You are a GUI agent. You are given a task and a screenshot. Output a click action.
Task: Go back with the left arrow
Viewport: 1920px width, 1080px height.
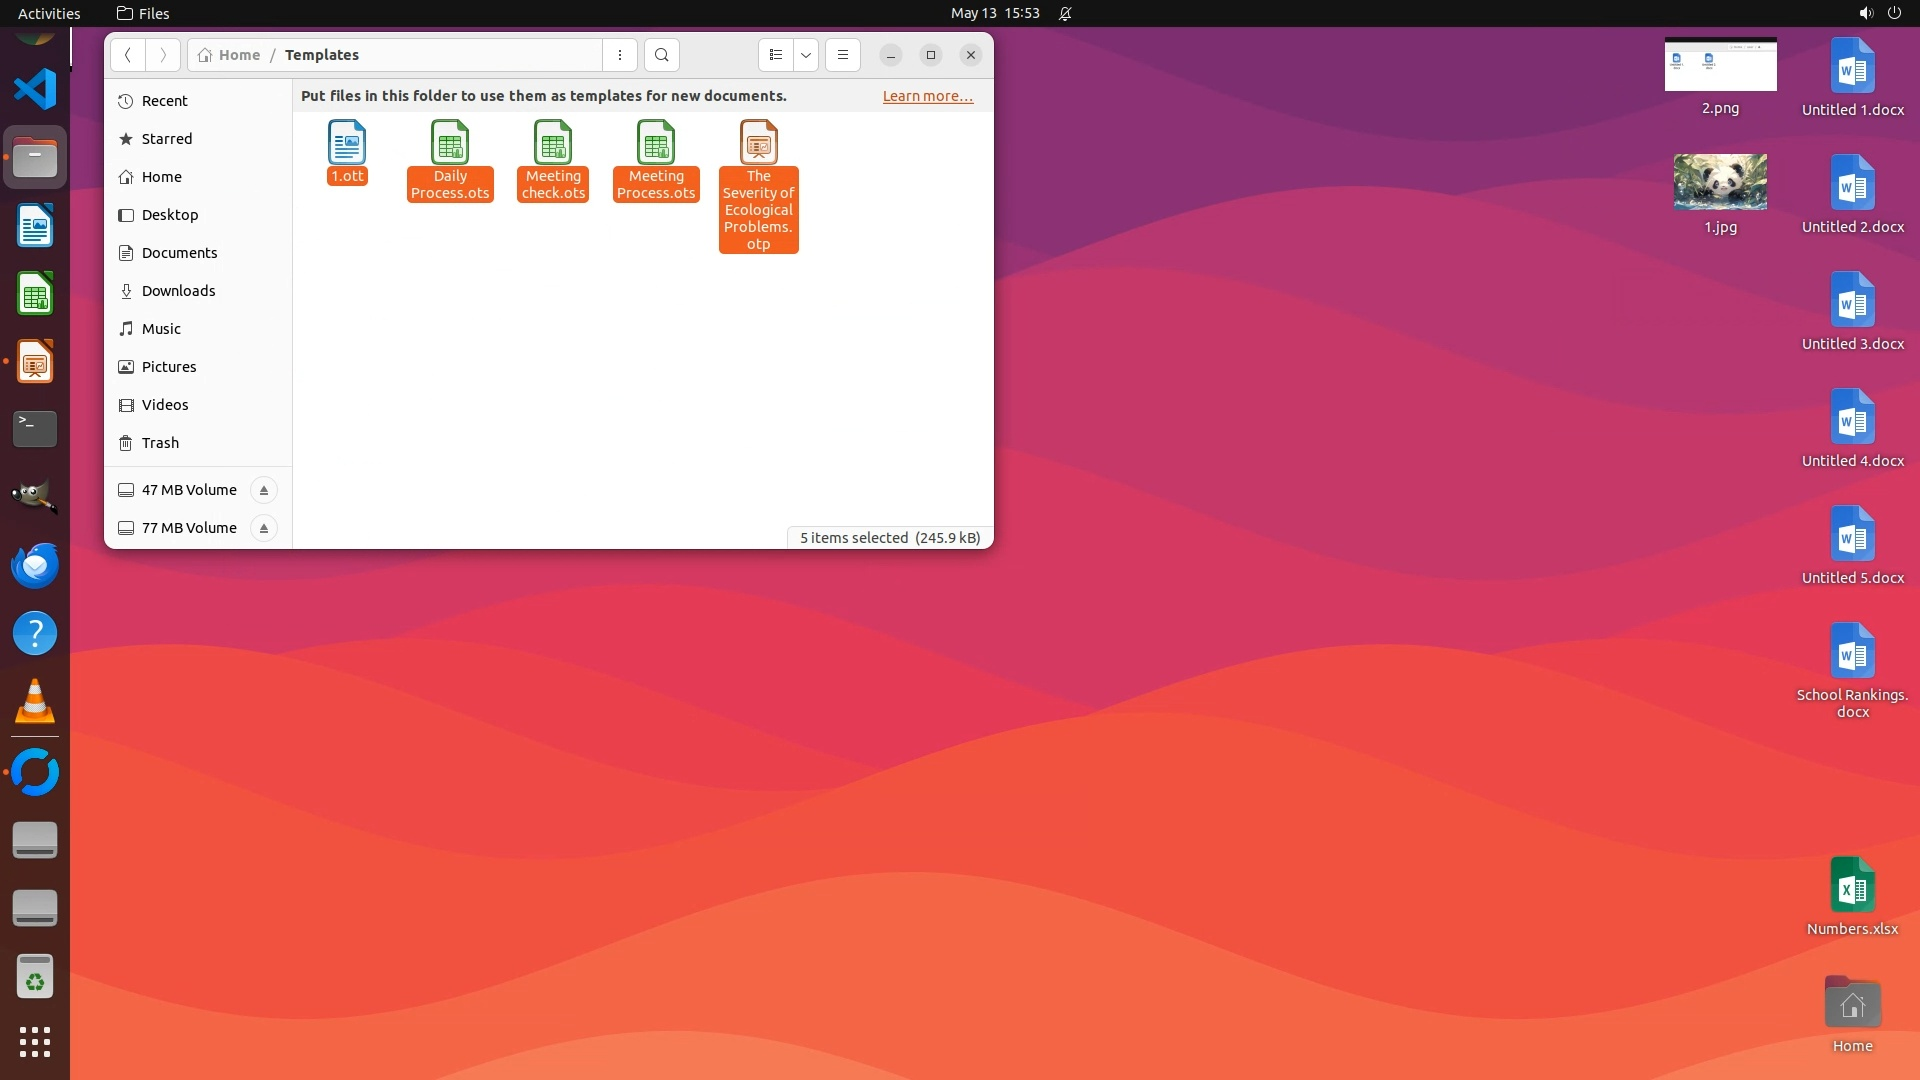point(128,55)
